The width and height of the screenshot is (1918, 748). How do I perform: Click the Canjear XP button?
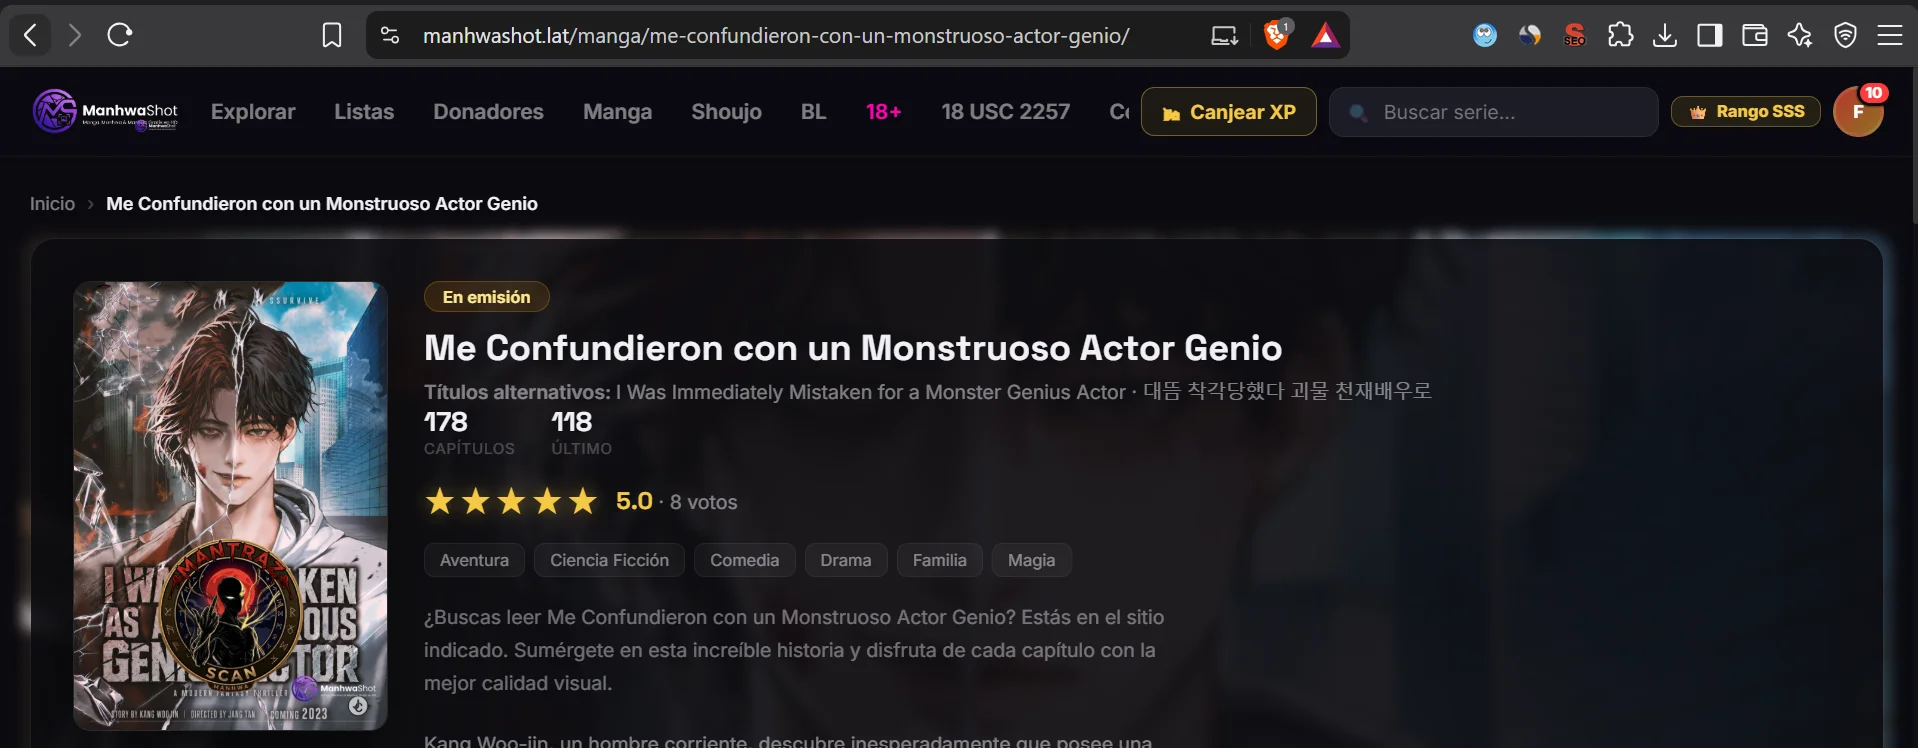click(x=1228, y=112)
